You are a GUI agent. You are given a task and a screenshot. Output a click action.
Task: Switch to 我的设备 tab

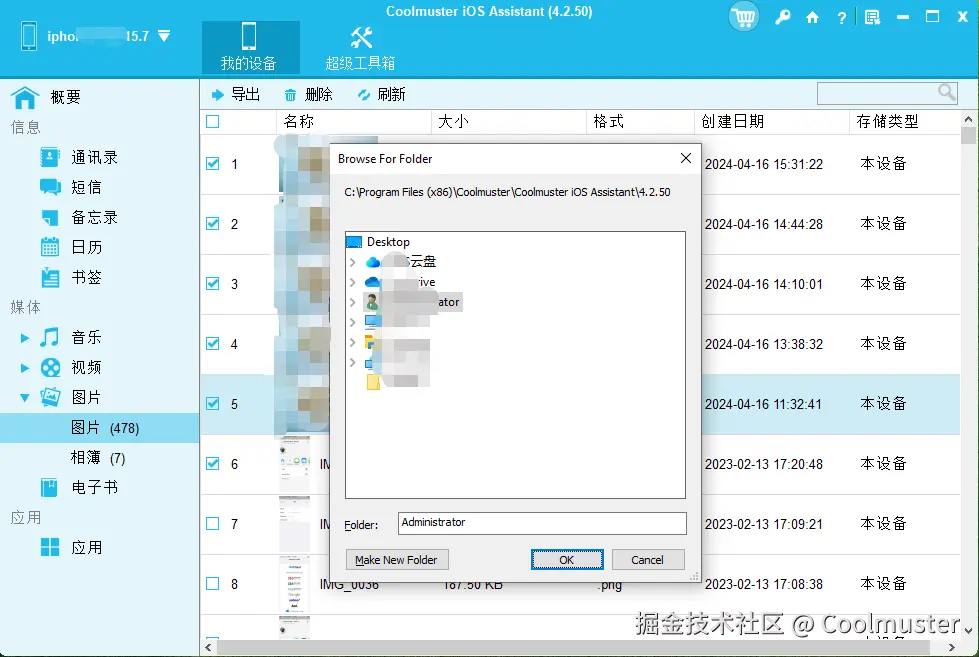249,47
